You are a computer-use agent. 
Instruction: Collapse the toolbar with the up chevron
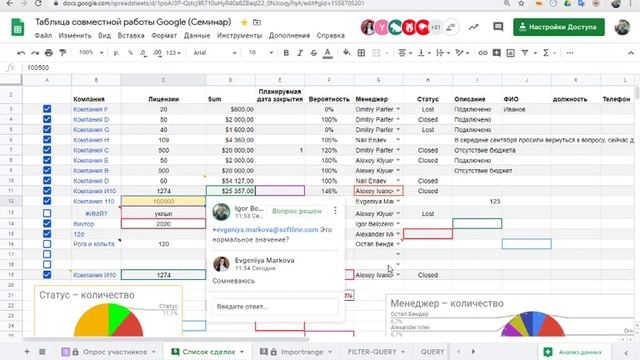click(x=631, y=53)
